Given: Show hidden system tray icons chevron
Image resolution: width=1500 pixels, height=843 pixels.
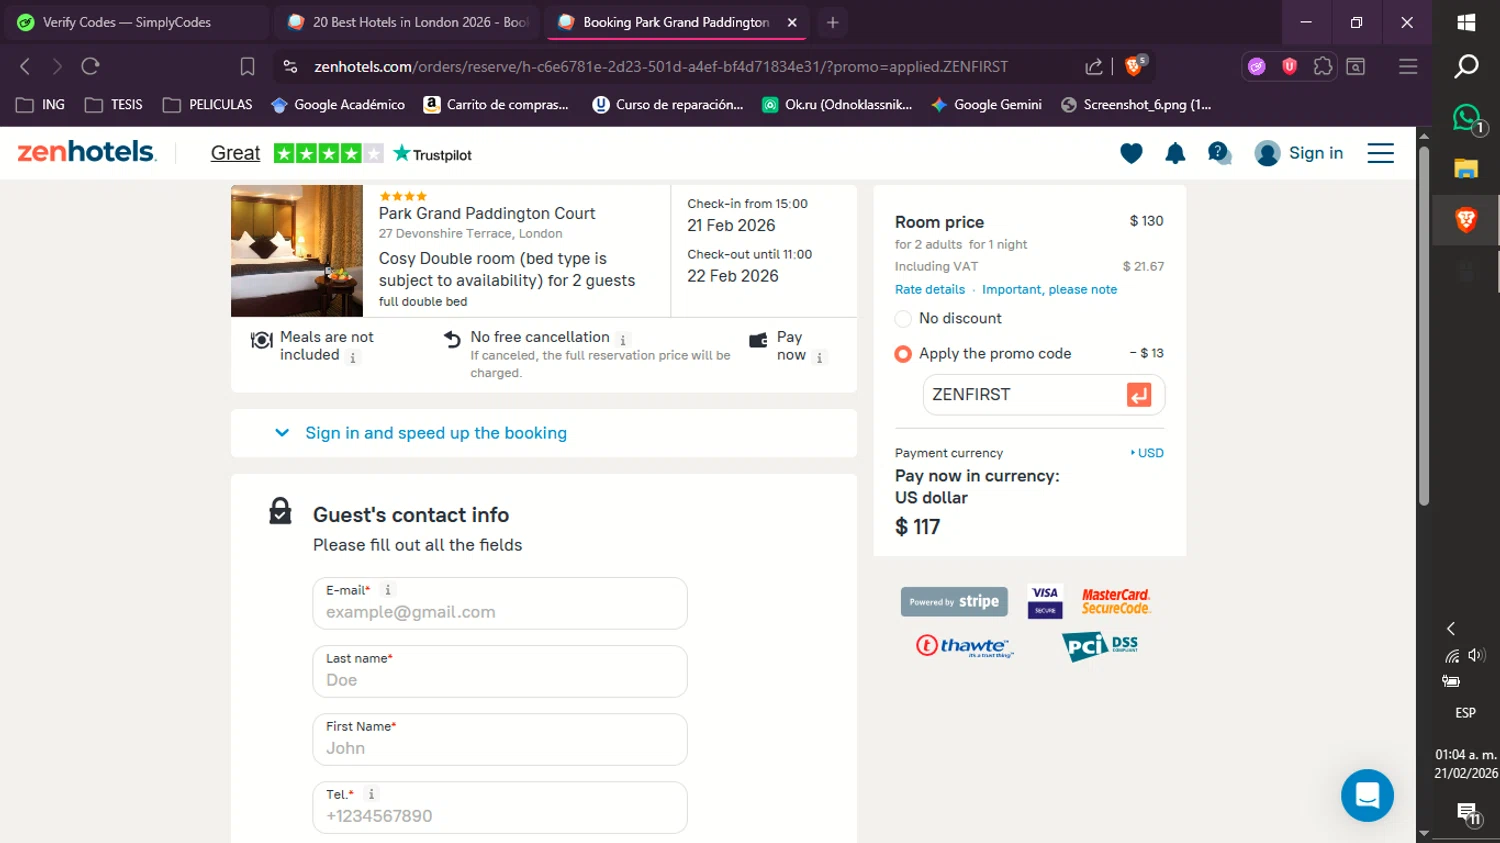Looking at the screenshot, I should click(1451, 628).
